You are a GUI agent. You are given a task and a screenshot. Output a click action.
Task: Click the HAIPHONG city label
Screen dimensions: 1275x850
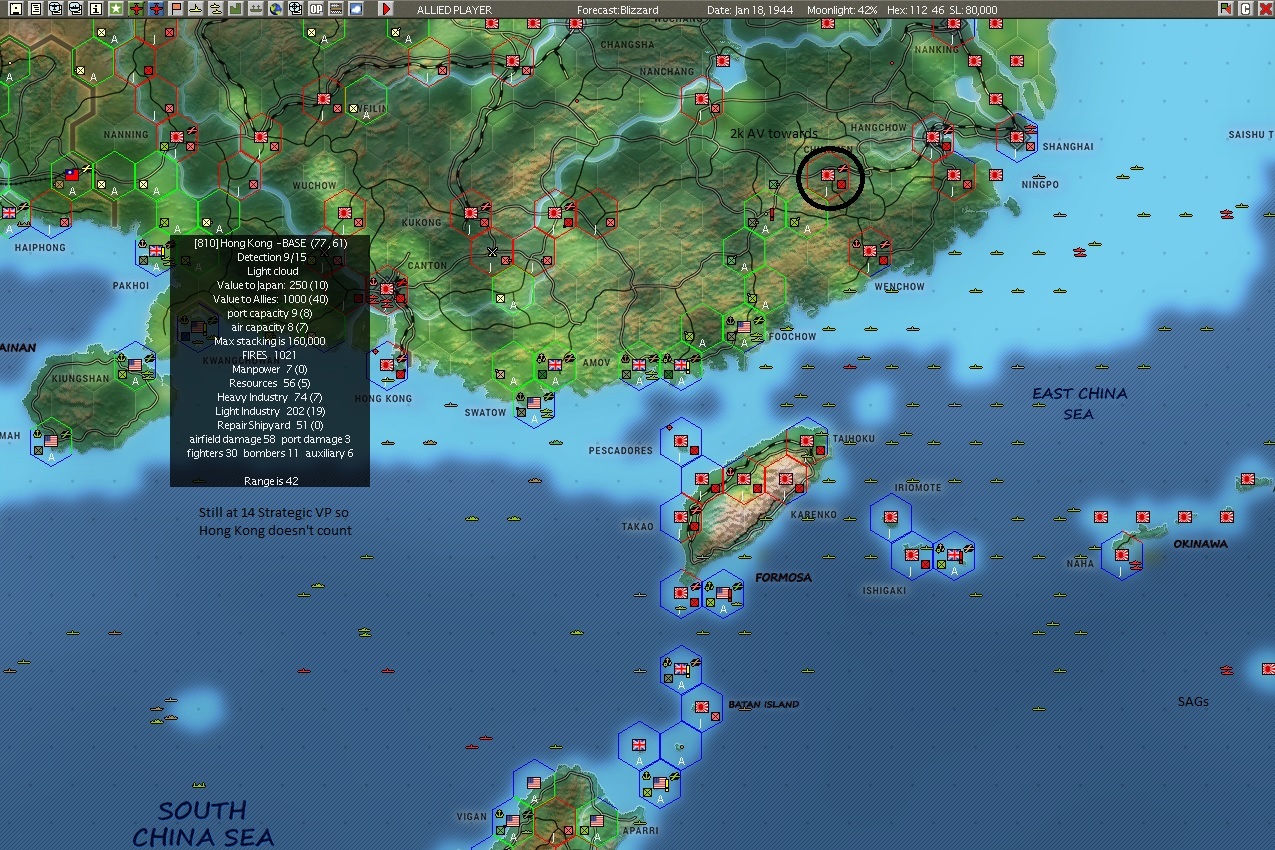tap(40, 247)
